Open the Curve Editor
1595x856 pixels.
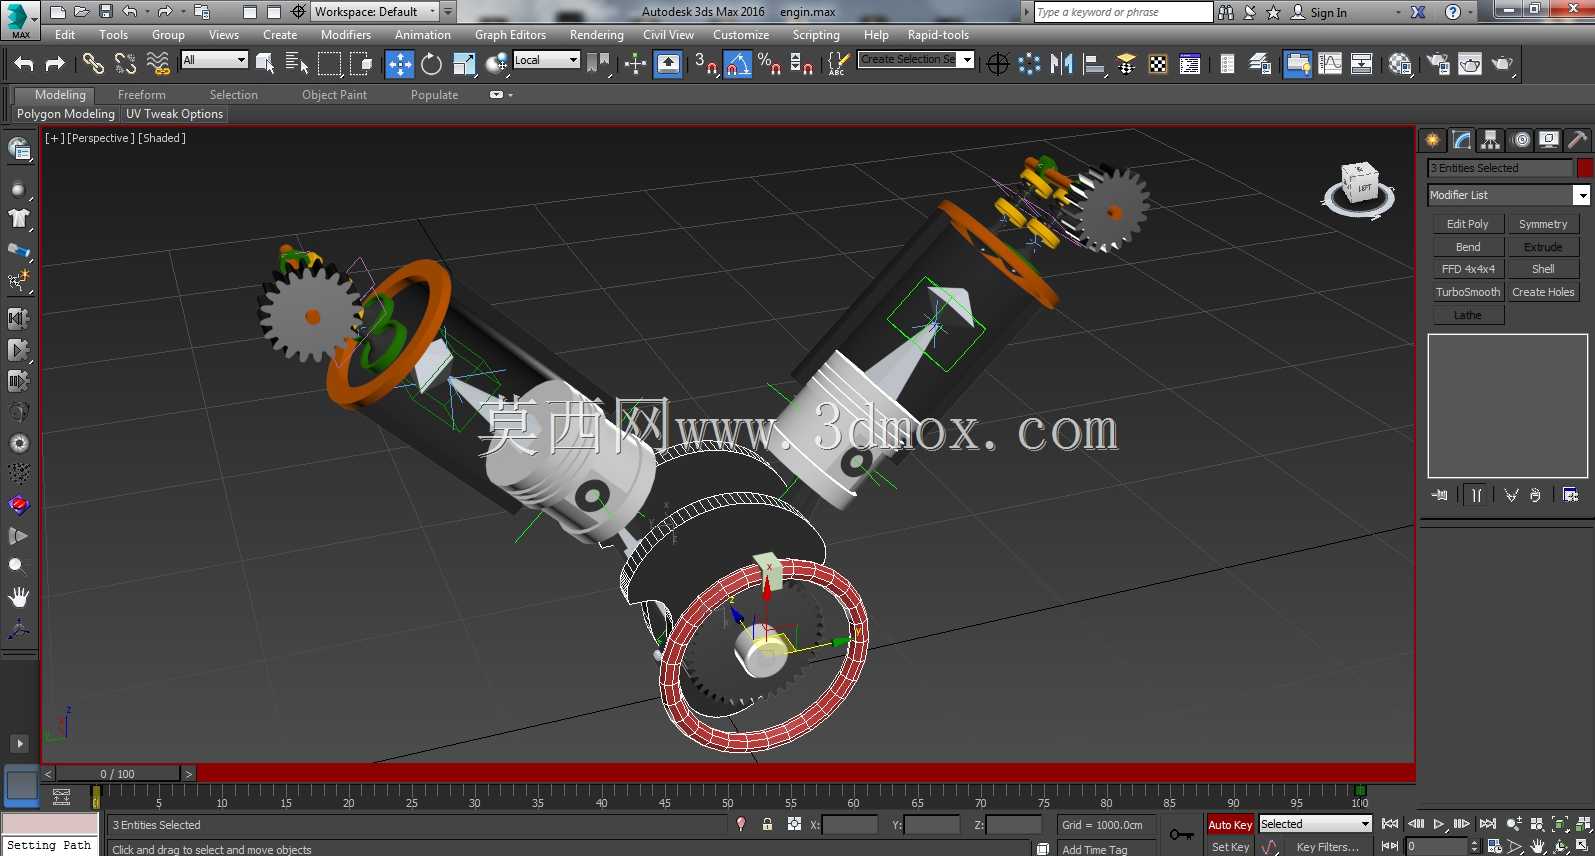1330,64
